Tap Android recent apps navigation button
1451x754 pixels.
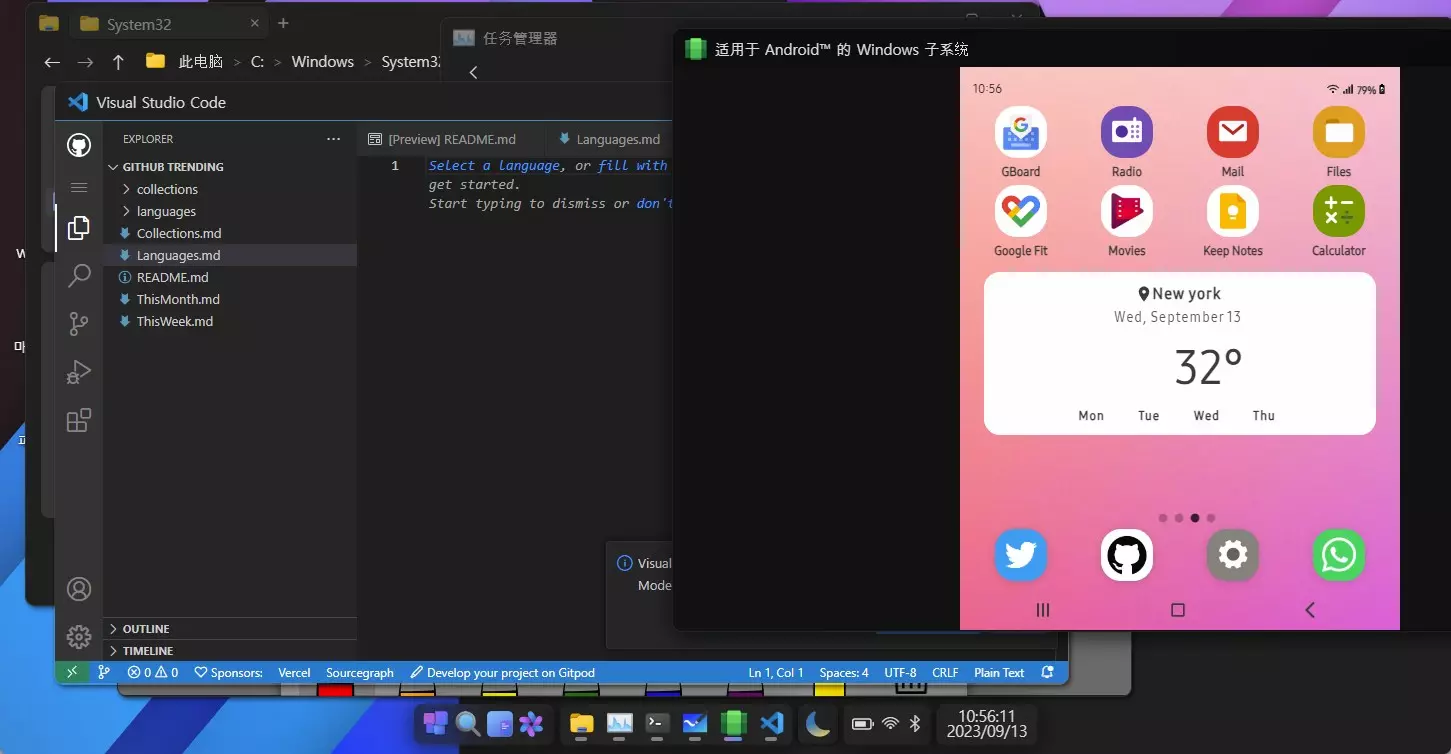pyautogui.click(x=1043, y=610)
